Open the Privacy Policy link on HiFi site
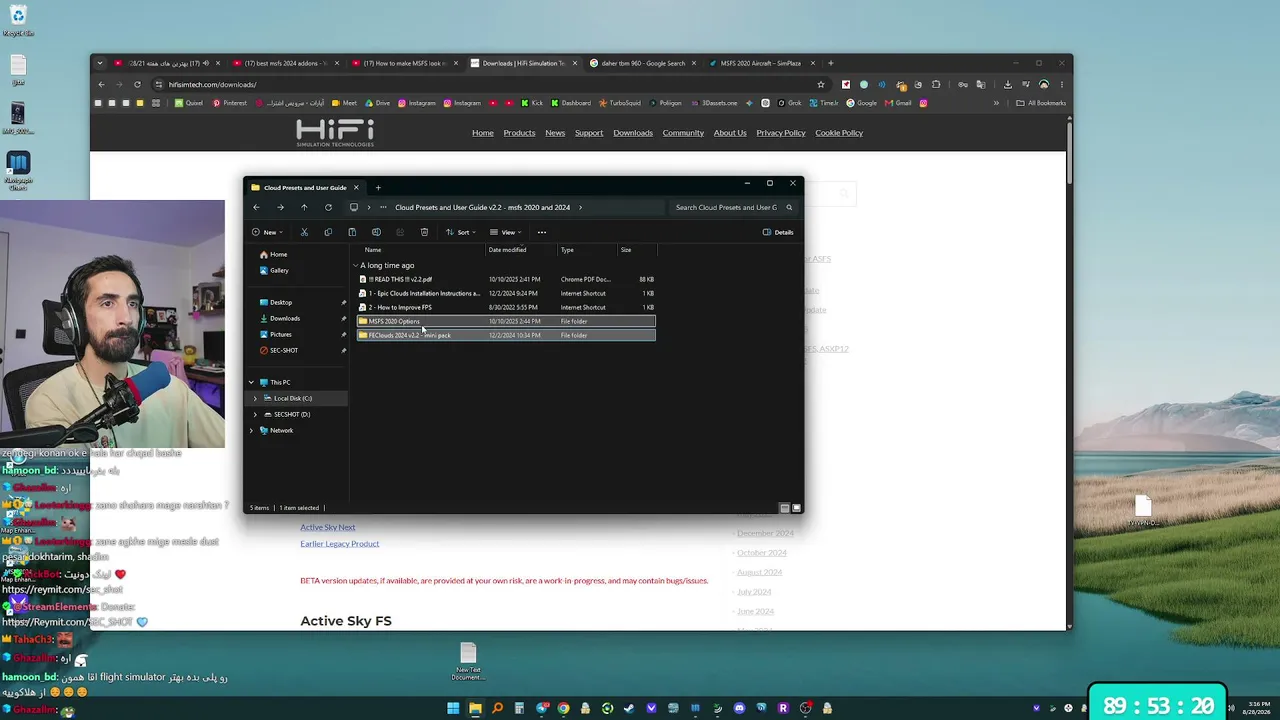 [781, 133]
